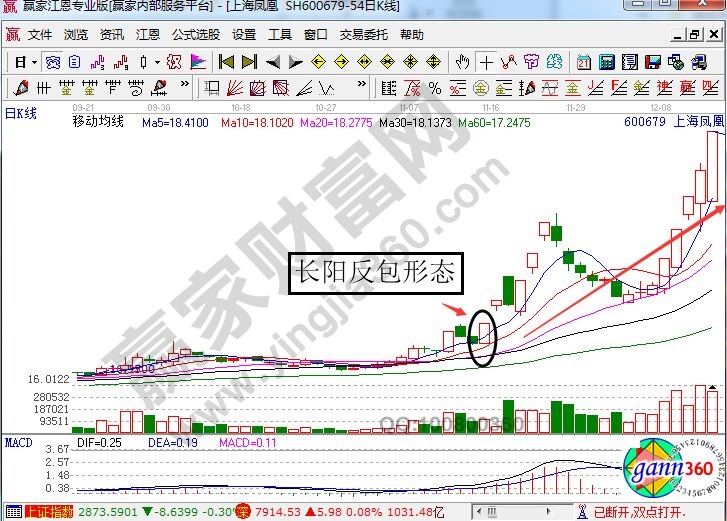Expand the candlestick style dropdown arrow
727x521 pixels.
pyautogui.click(x=157, y=62)
